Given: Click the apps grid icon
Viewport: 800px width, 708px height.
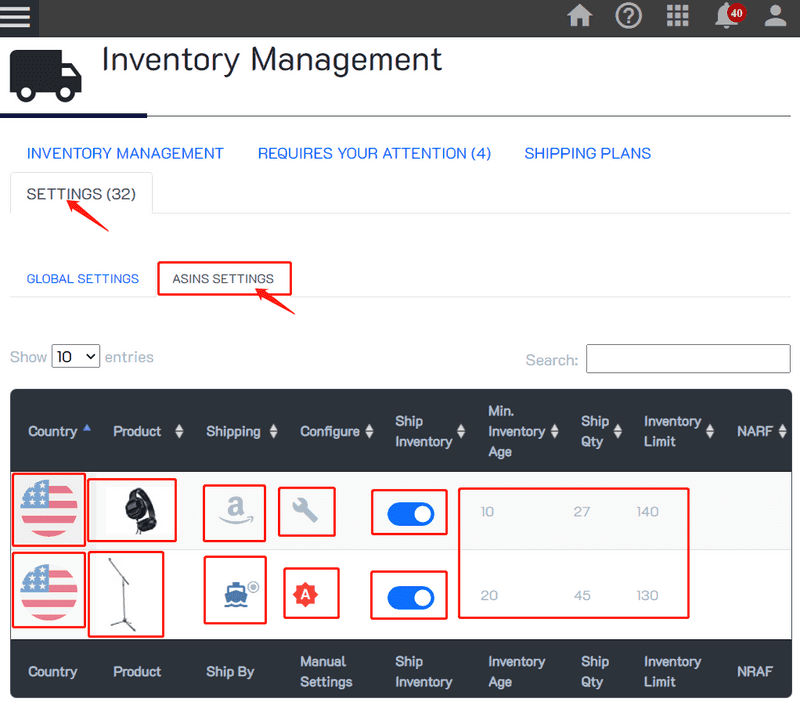Looking at the screenshot, I should pyautogui.click(x=678, y=16).
